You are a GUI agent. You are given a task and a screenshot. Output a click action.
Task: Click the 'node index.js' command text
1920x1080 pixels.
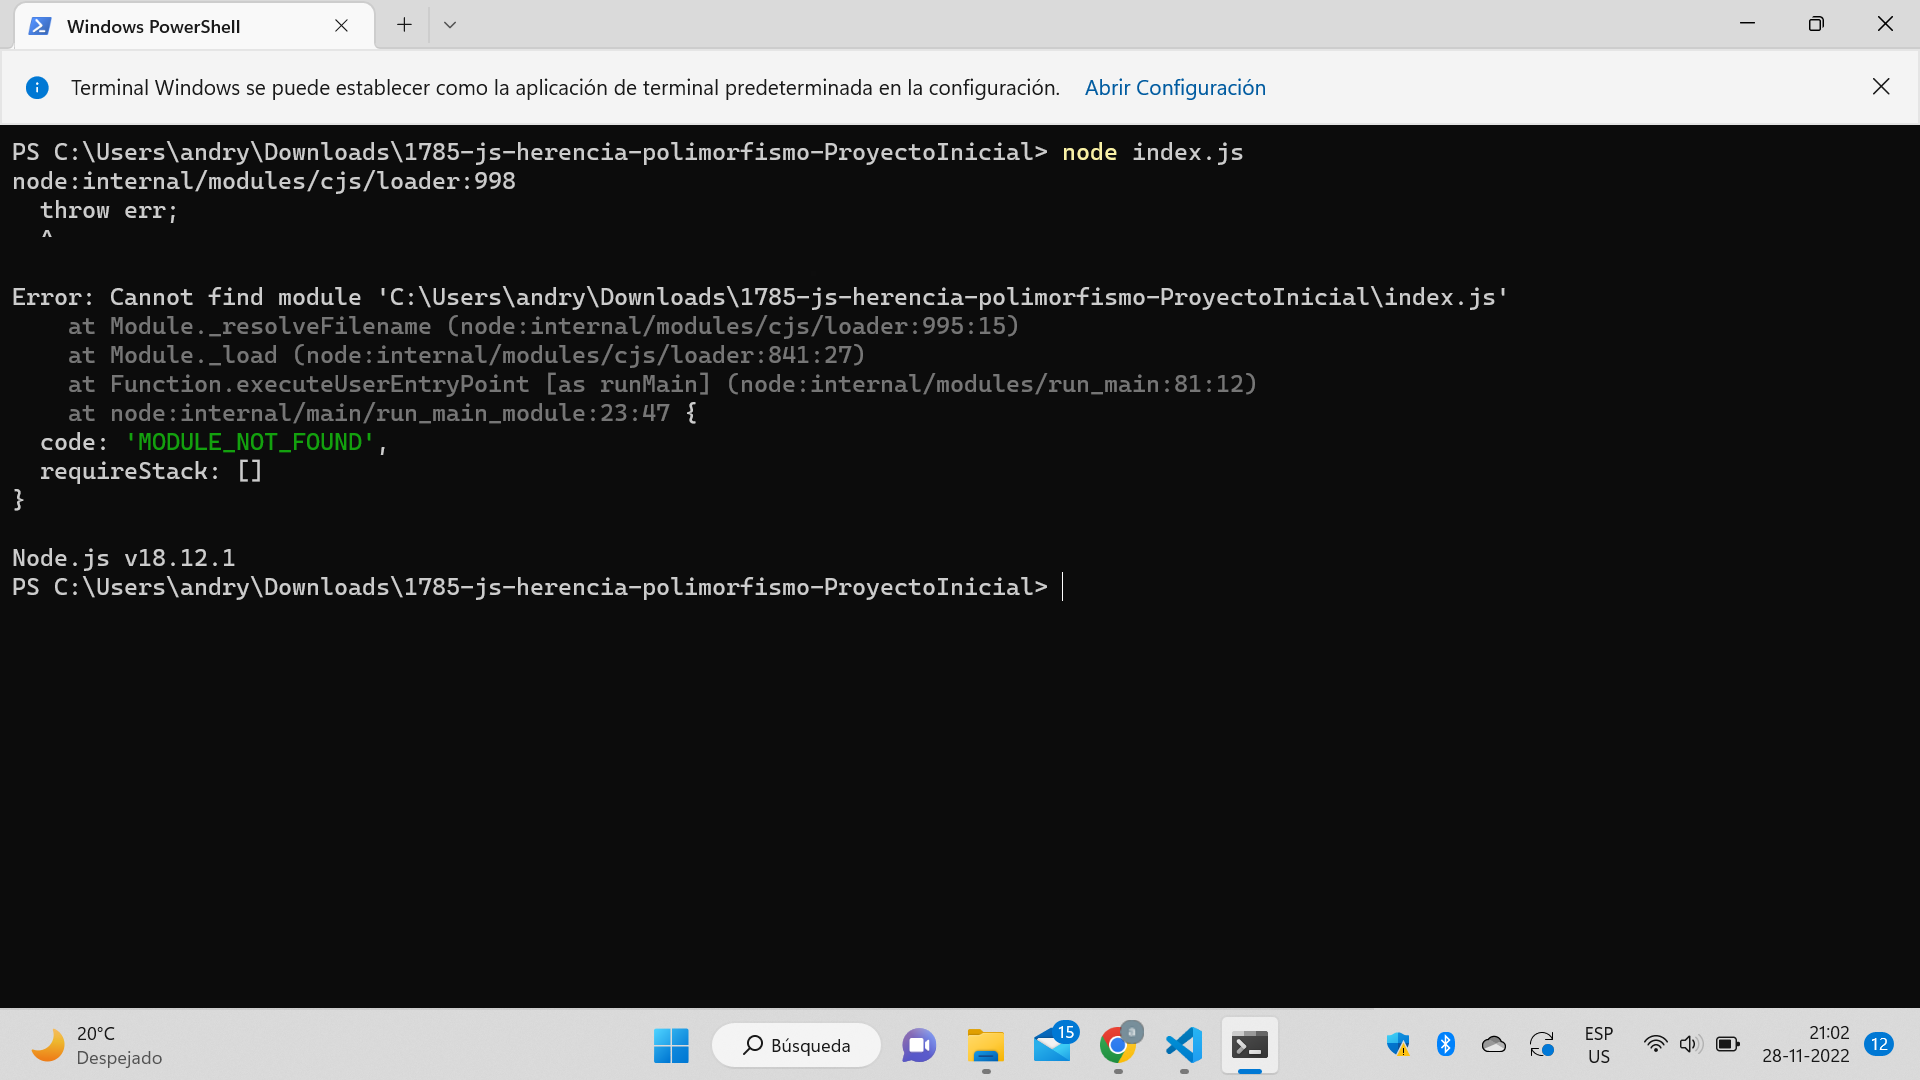tap(1153, 152)
